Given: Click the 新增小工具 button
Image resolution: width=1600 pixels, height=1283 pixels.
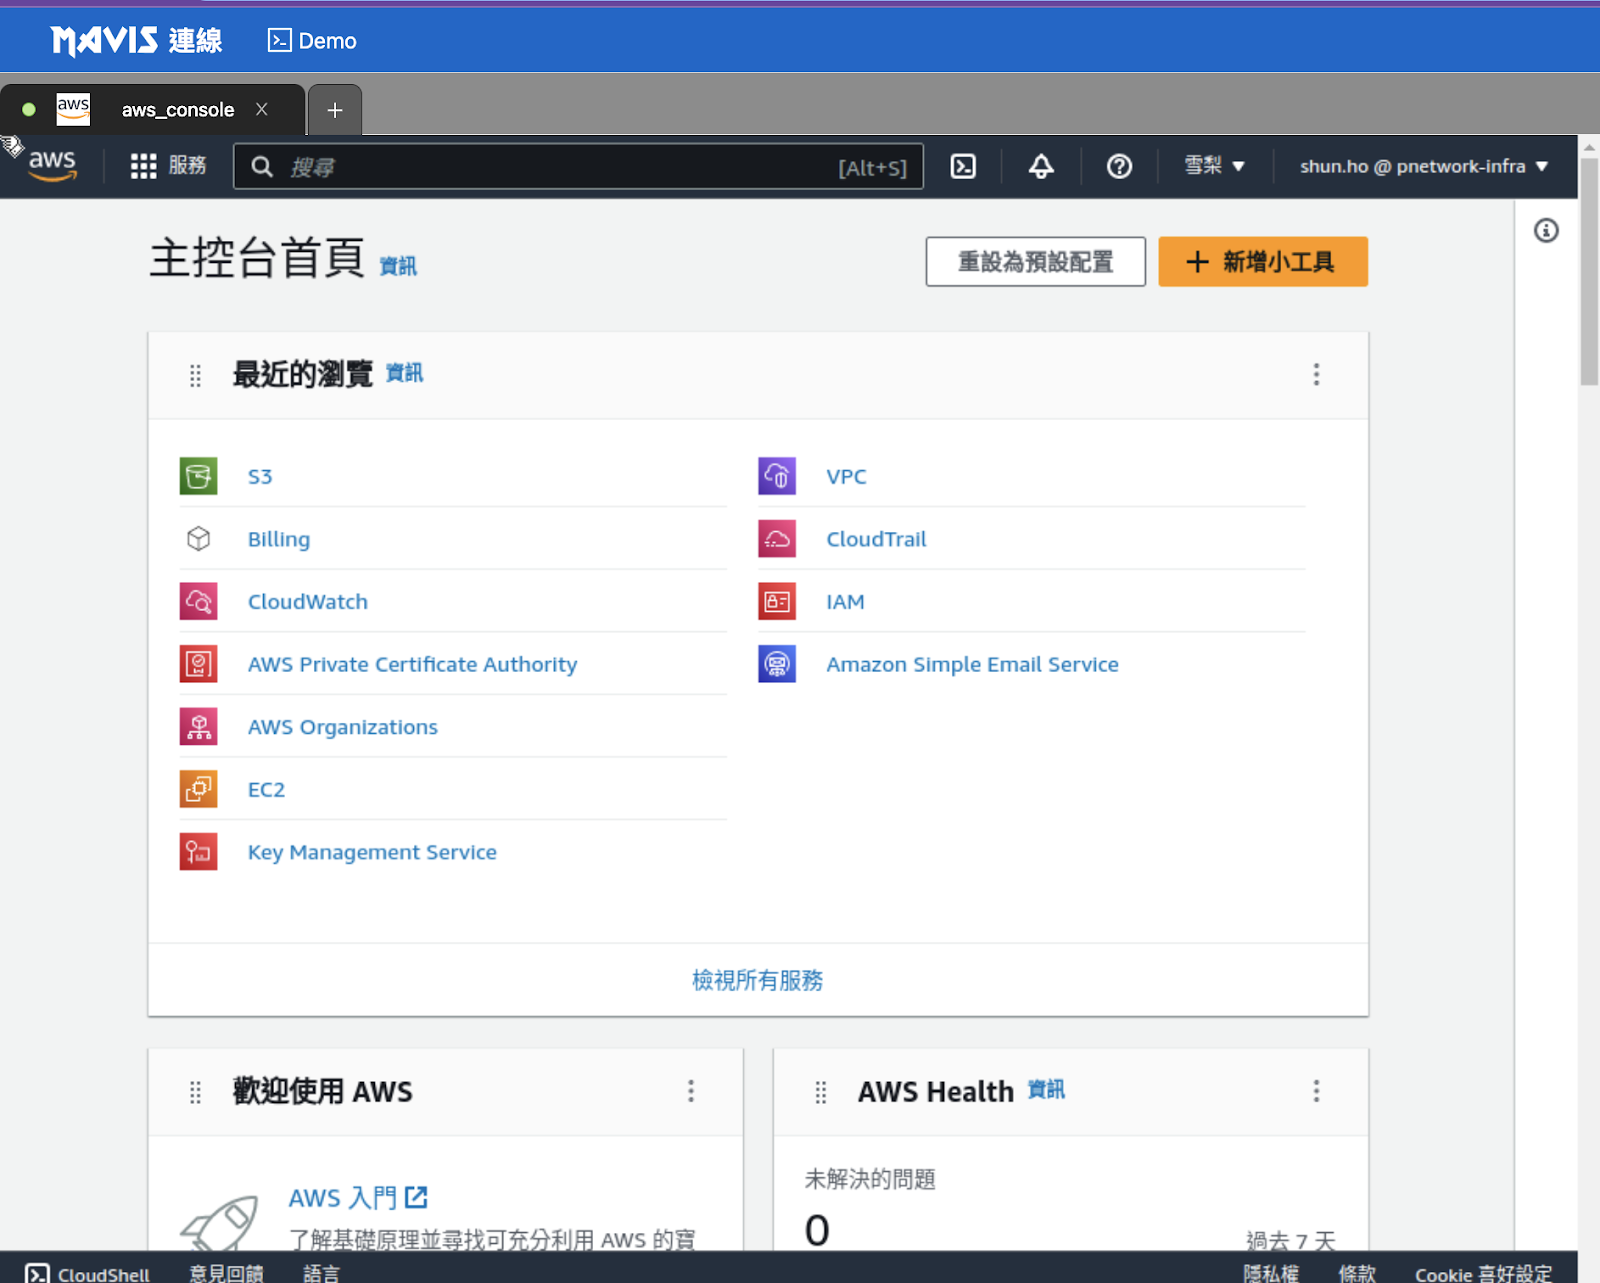Looking at the screenshot, I should click(x=1262, y=262).
